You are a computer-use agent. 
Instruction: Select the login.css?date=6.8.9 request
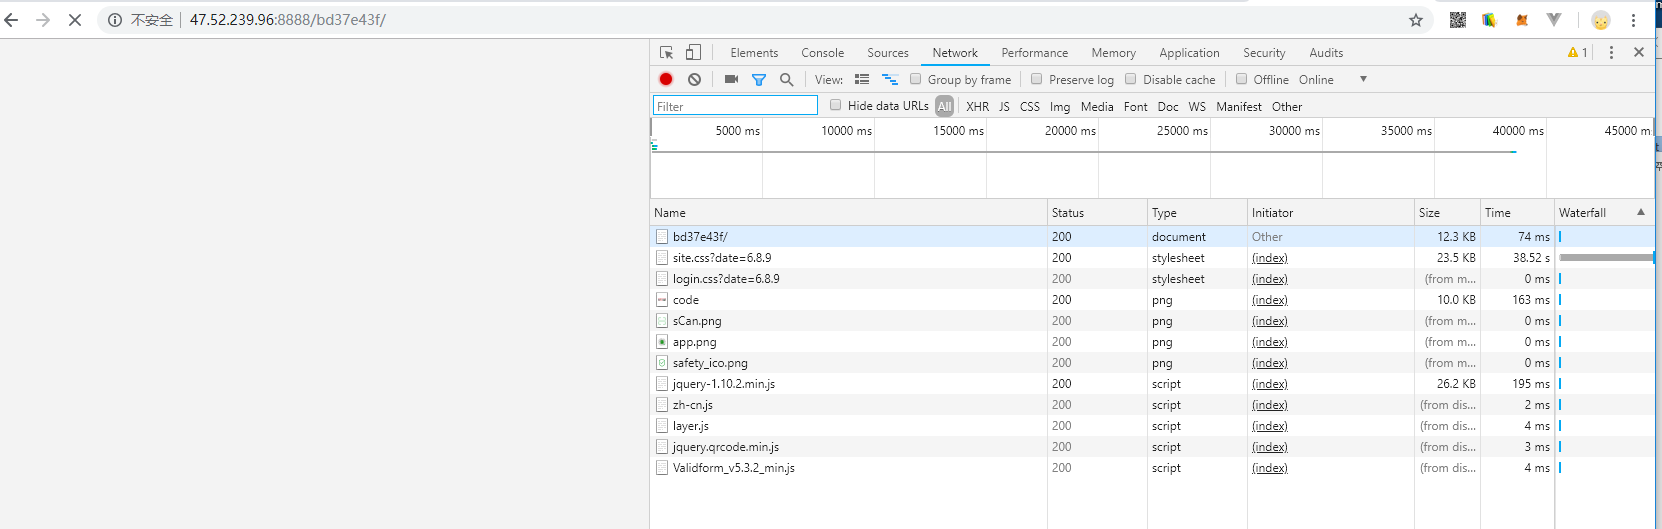coord(1152,279)
